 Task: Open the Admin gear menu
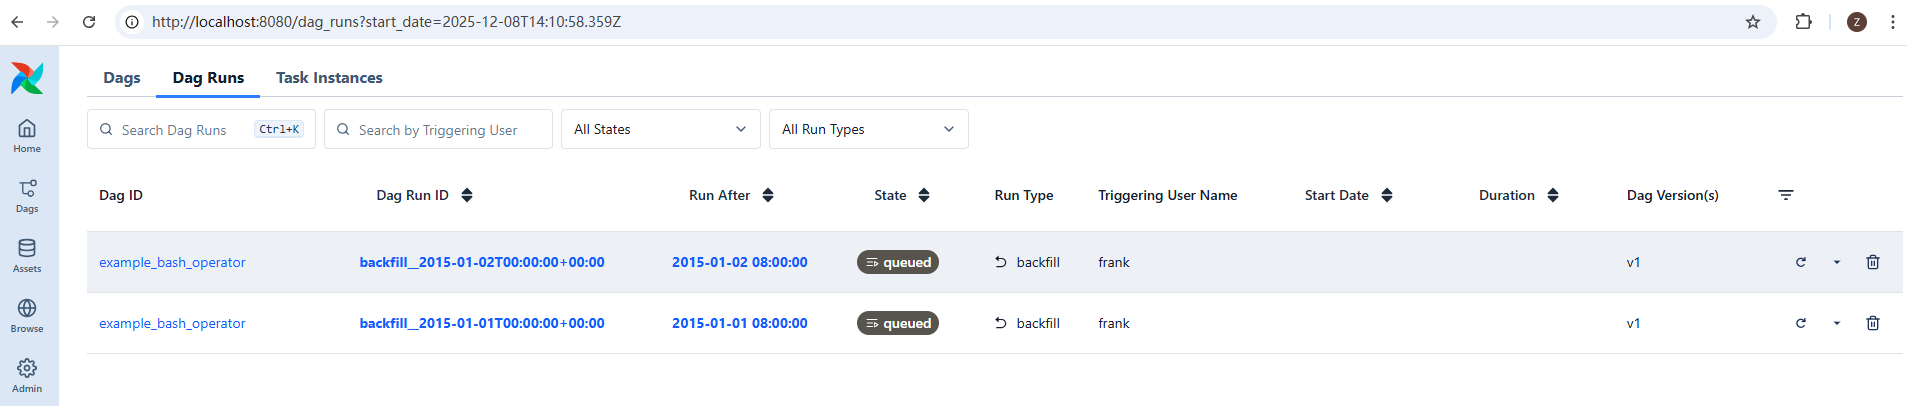pyautogui.click(x=27, y=375)
